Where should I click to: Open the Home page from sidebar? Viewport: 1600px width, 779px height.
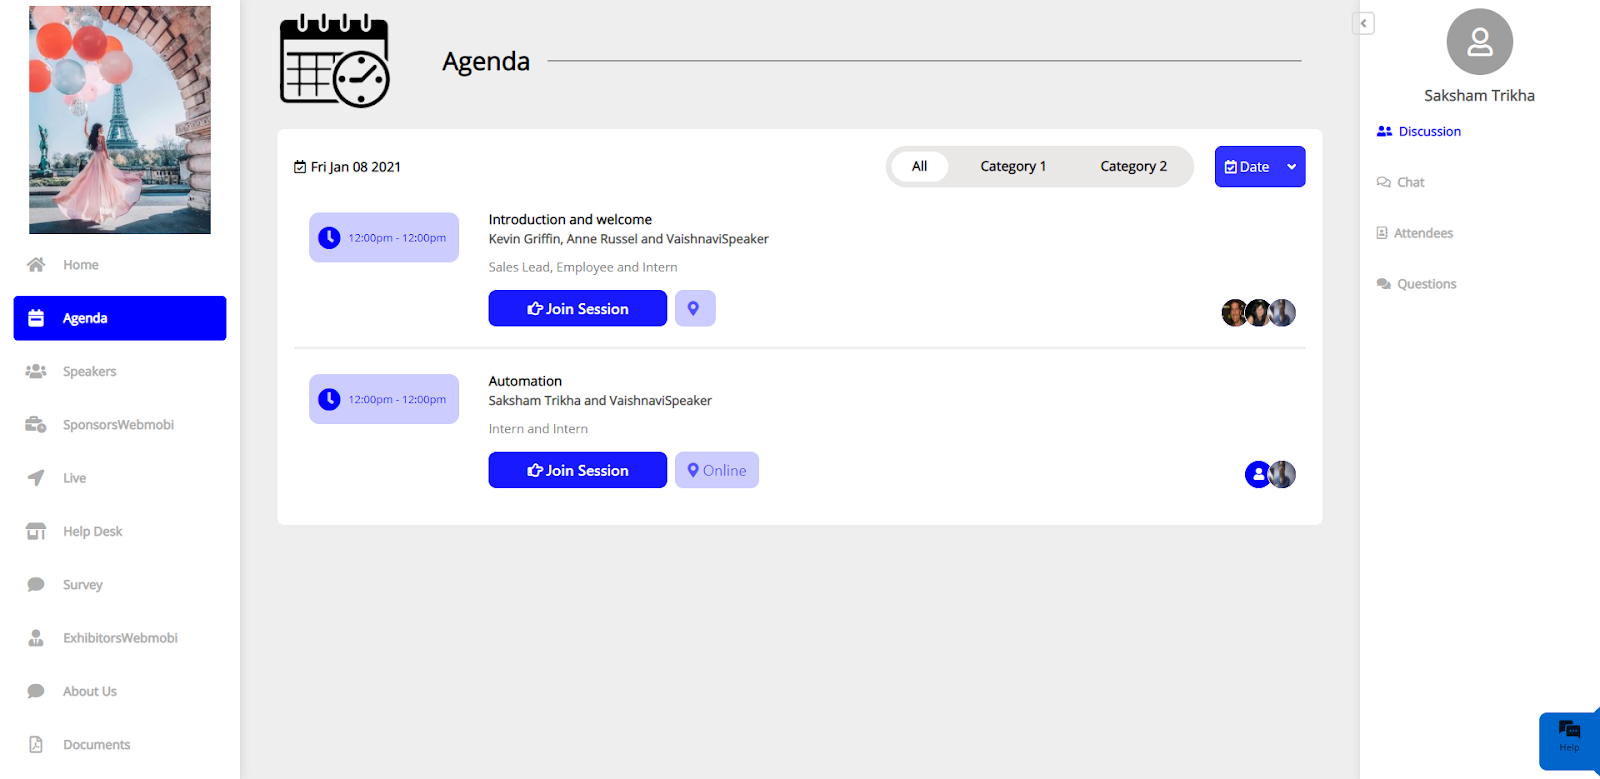[x=80, y=265]
